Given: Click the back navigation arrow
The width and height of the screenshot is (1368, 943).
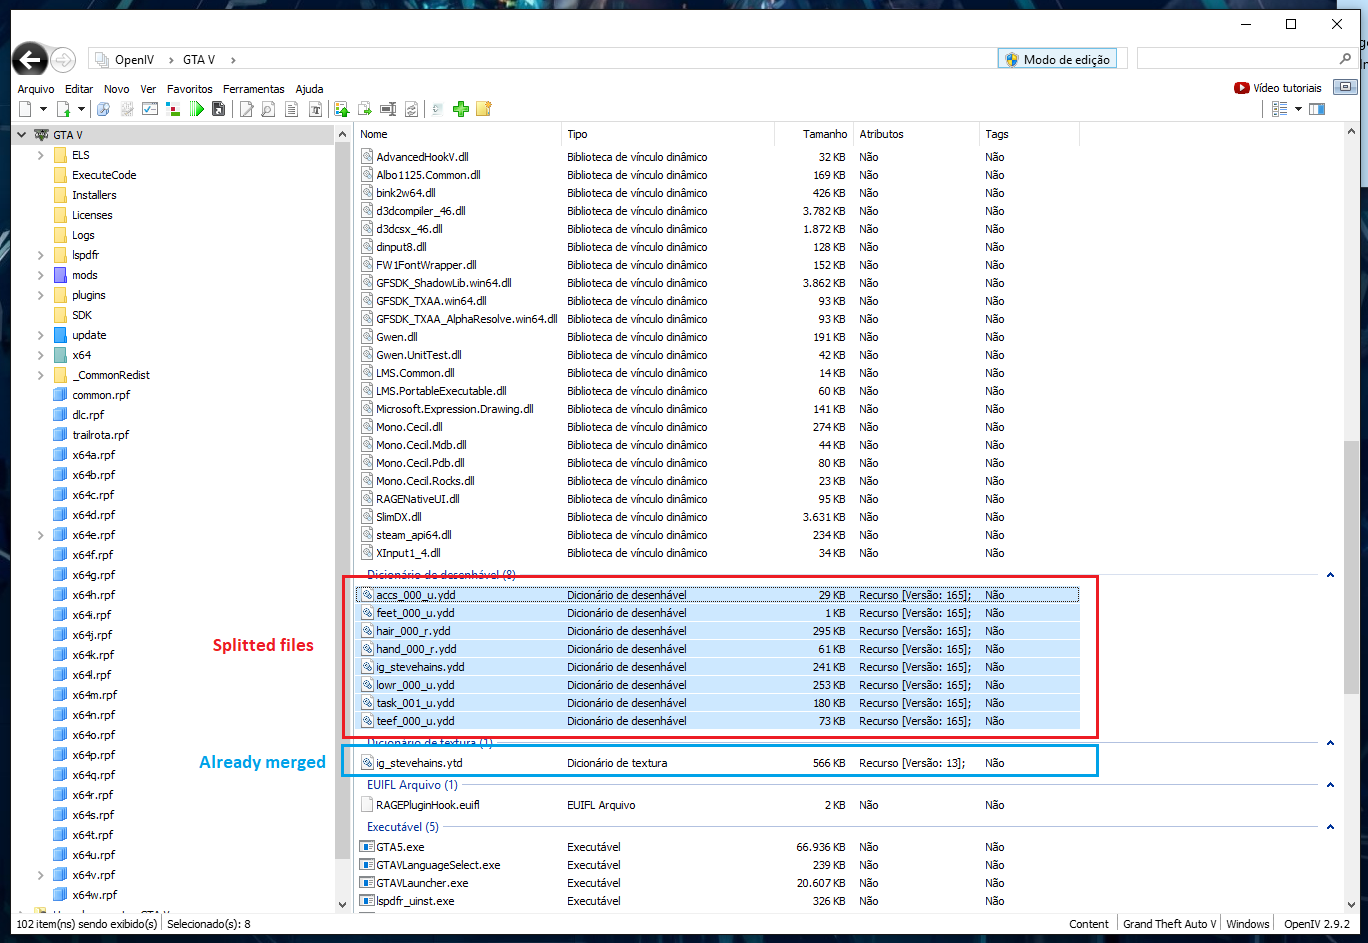Looking at the screenshot, I should click(30, 60).
